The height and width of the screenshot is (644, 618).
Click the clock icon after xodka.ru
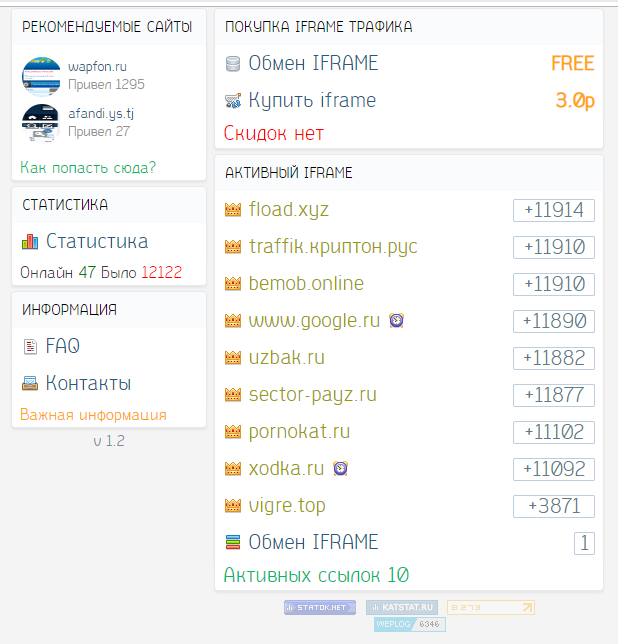[x=340, y=469]
